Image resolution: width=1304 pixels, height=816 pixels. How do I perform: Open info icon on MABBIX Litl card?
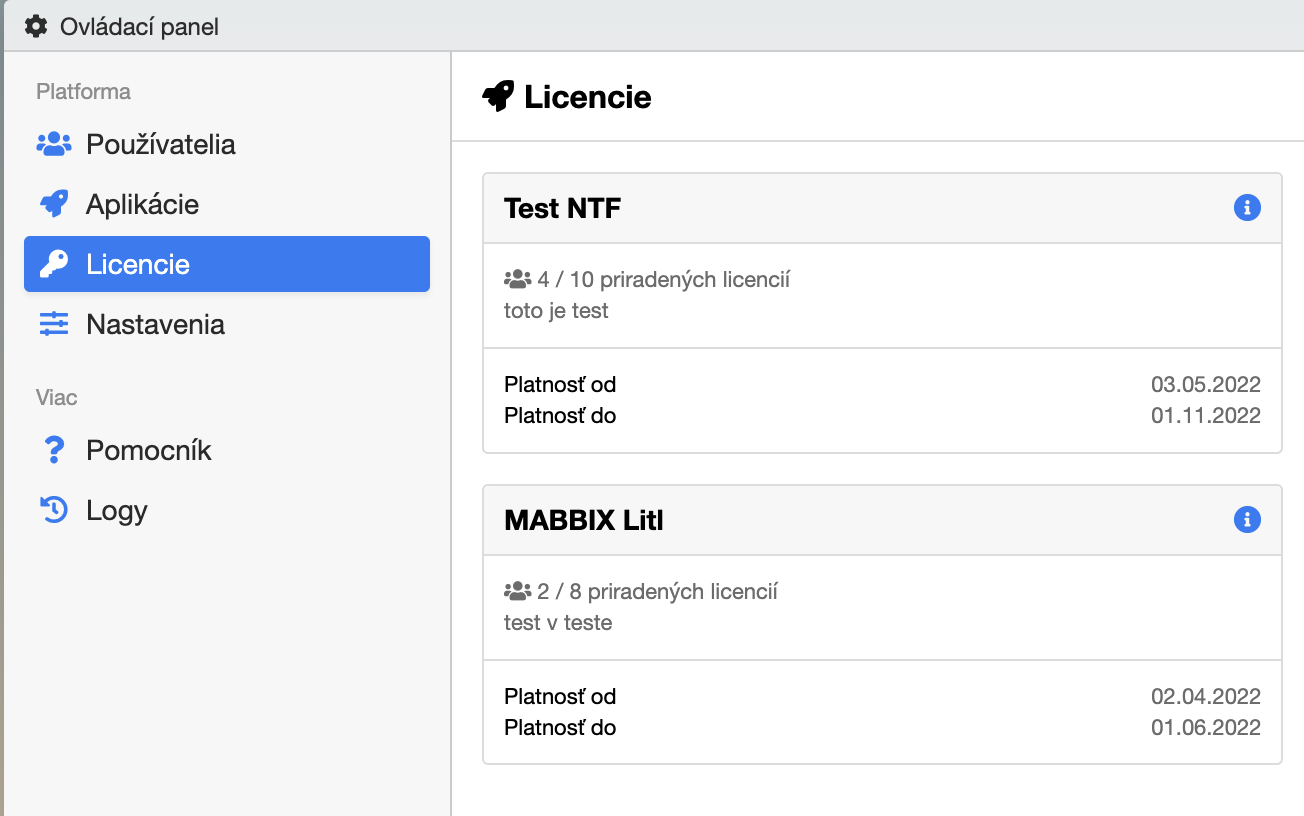(x=1246, y=520)
